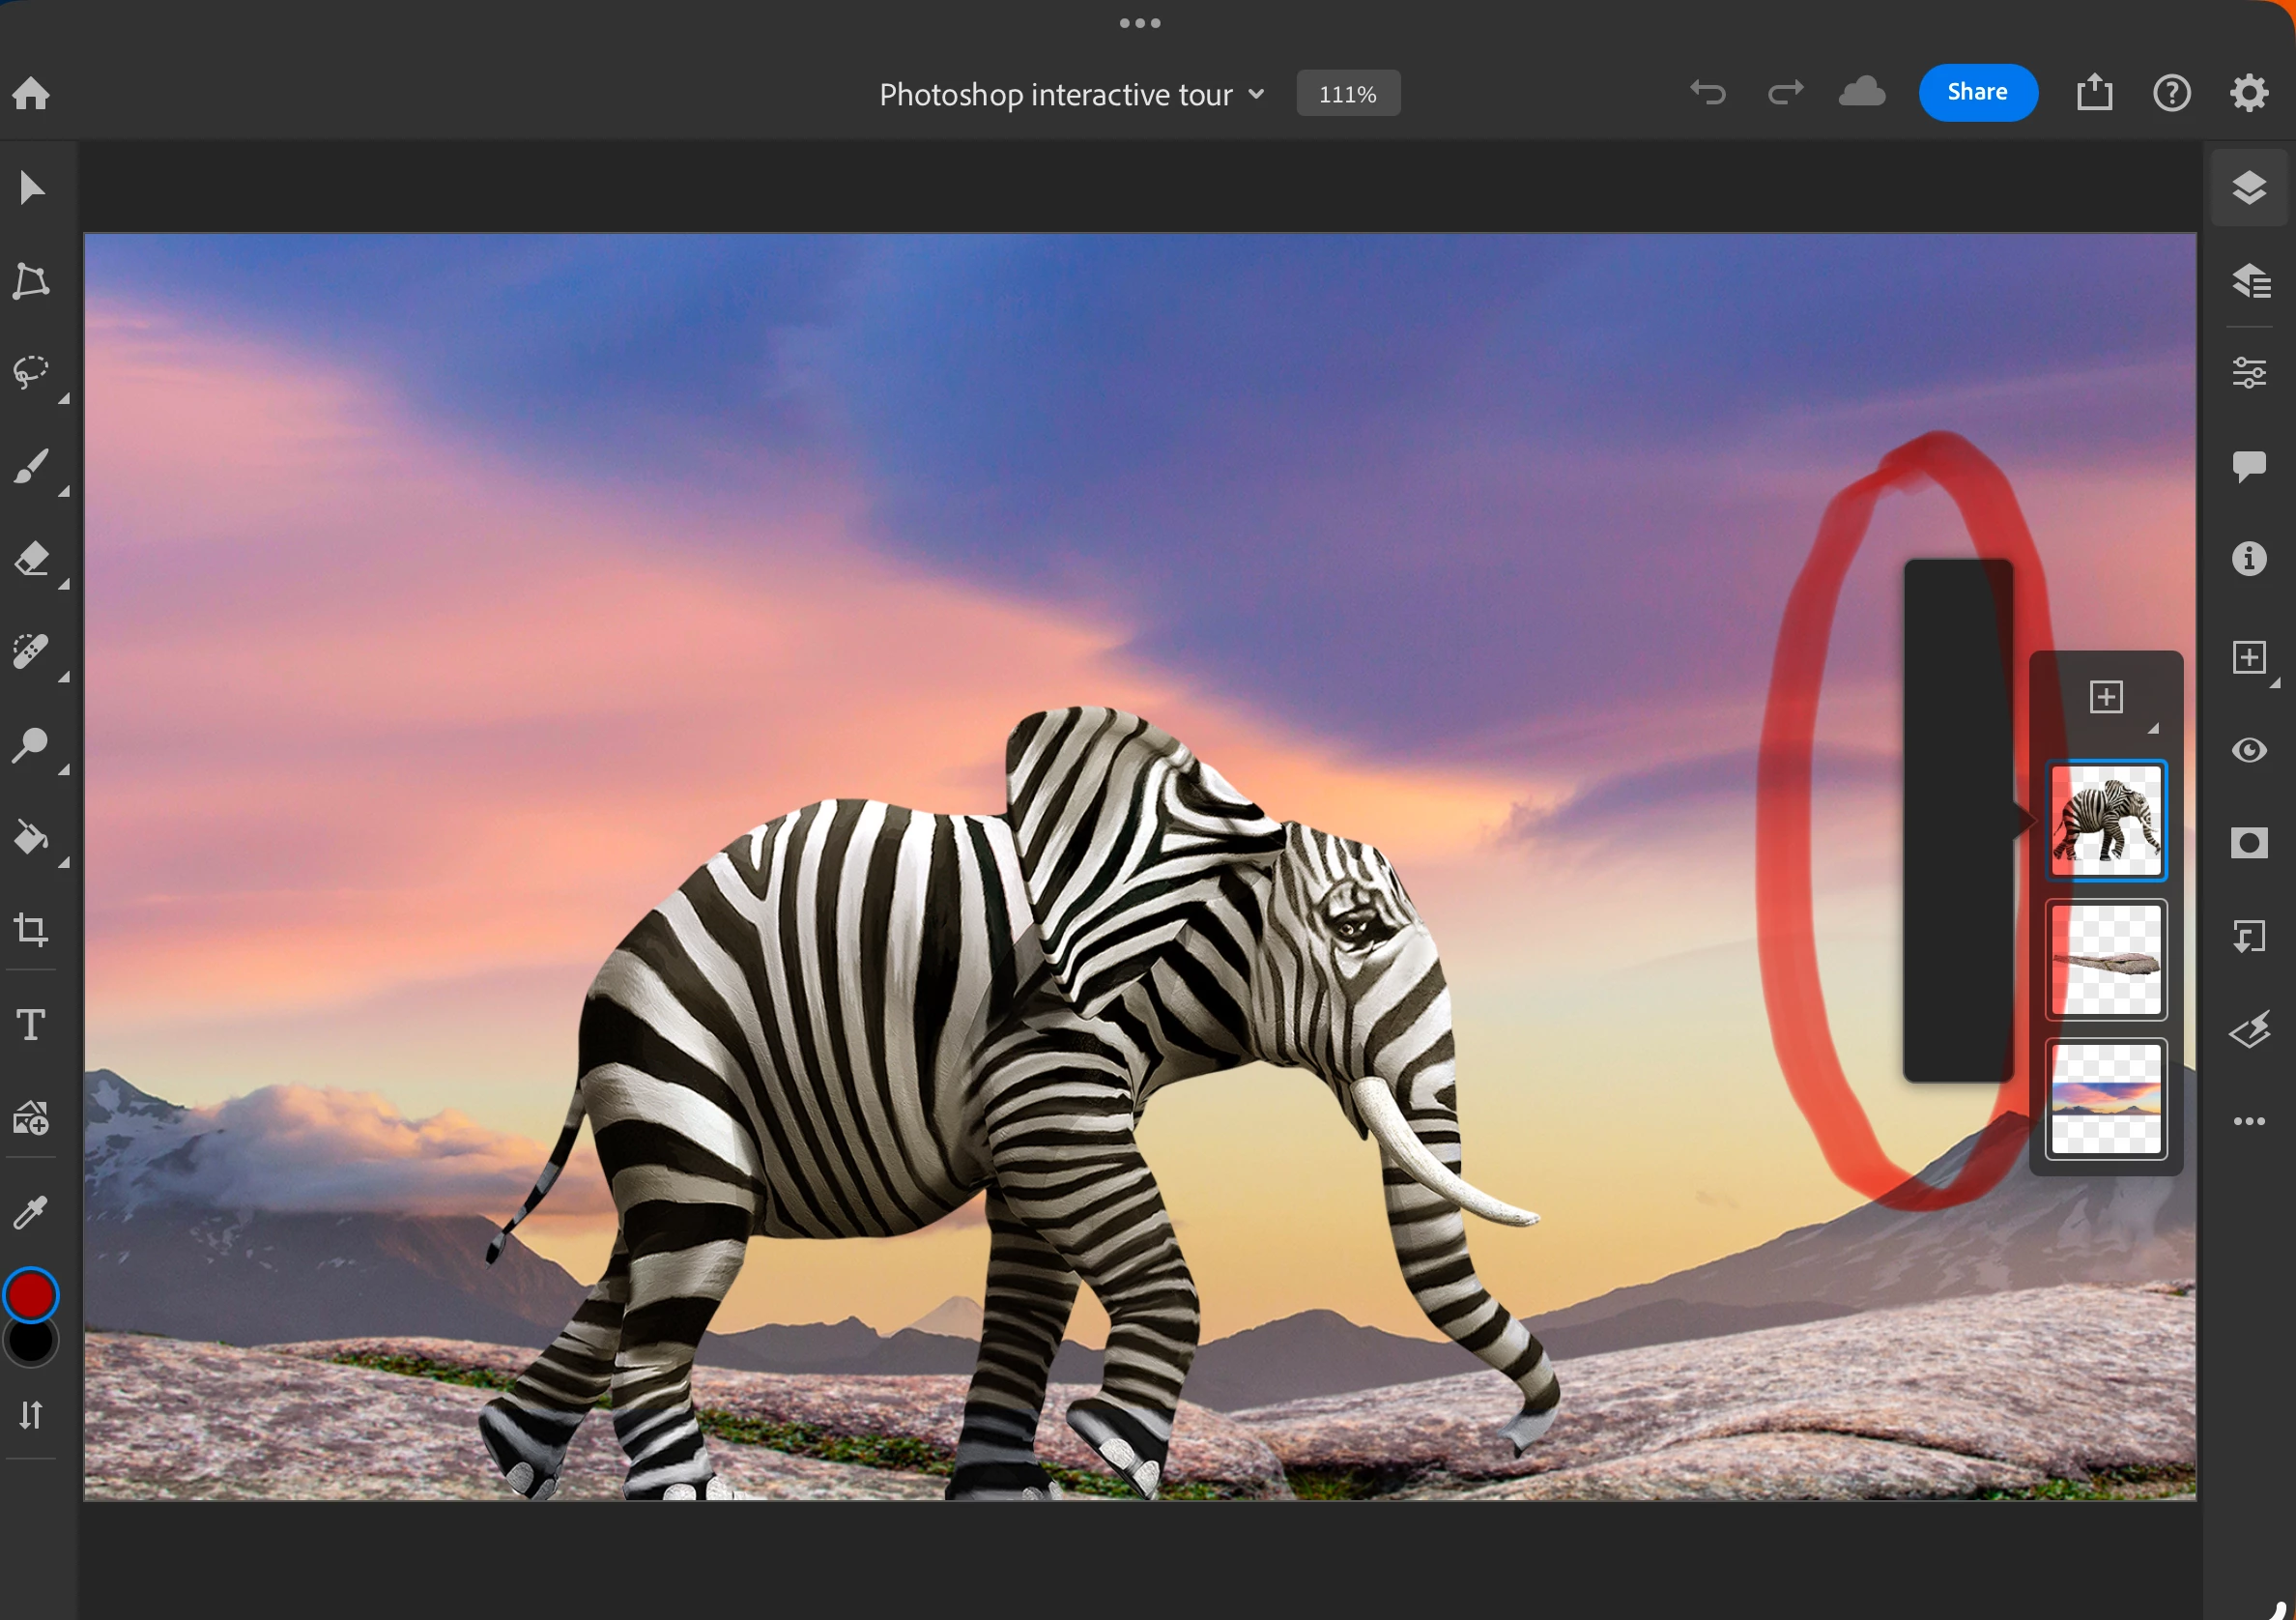Toggle the compact layer view panel
The image size is (2296, 1620).
(2249, 188)
